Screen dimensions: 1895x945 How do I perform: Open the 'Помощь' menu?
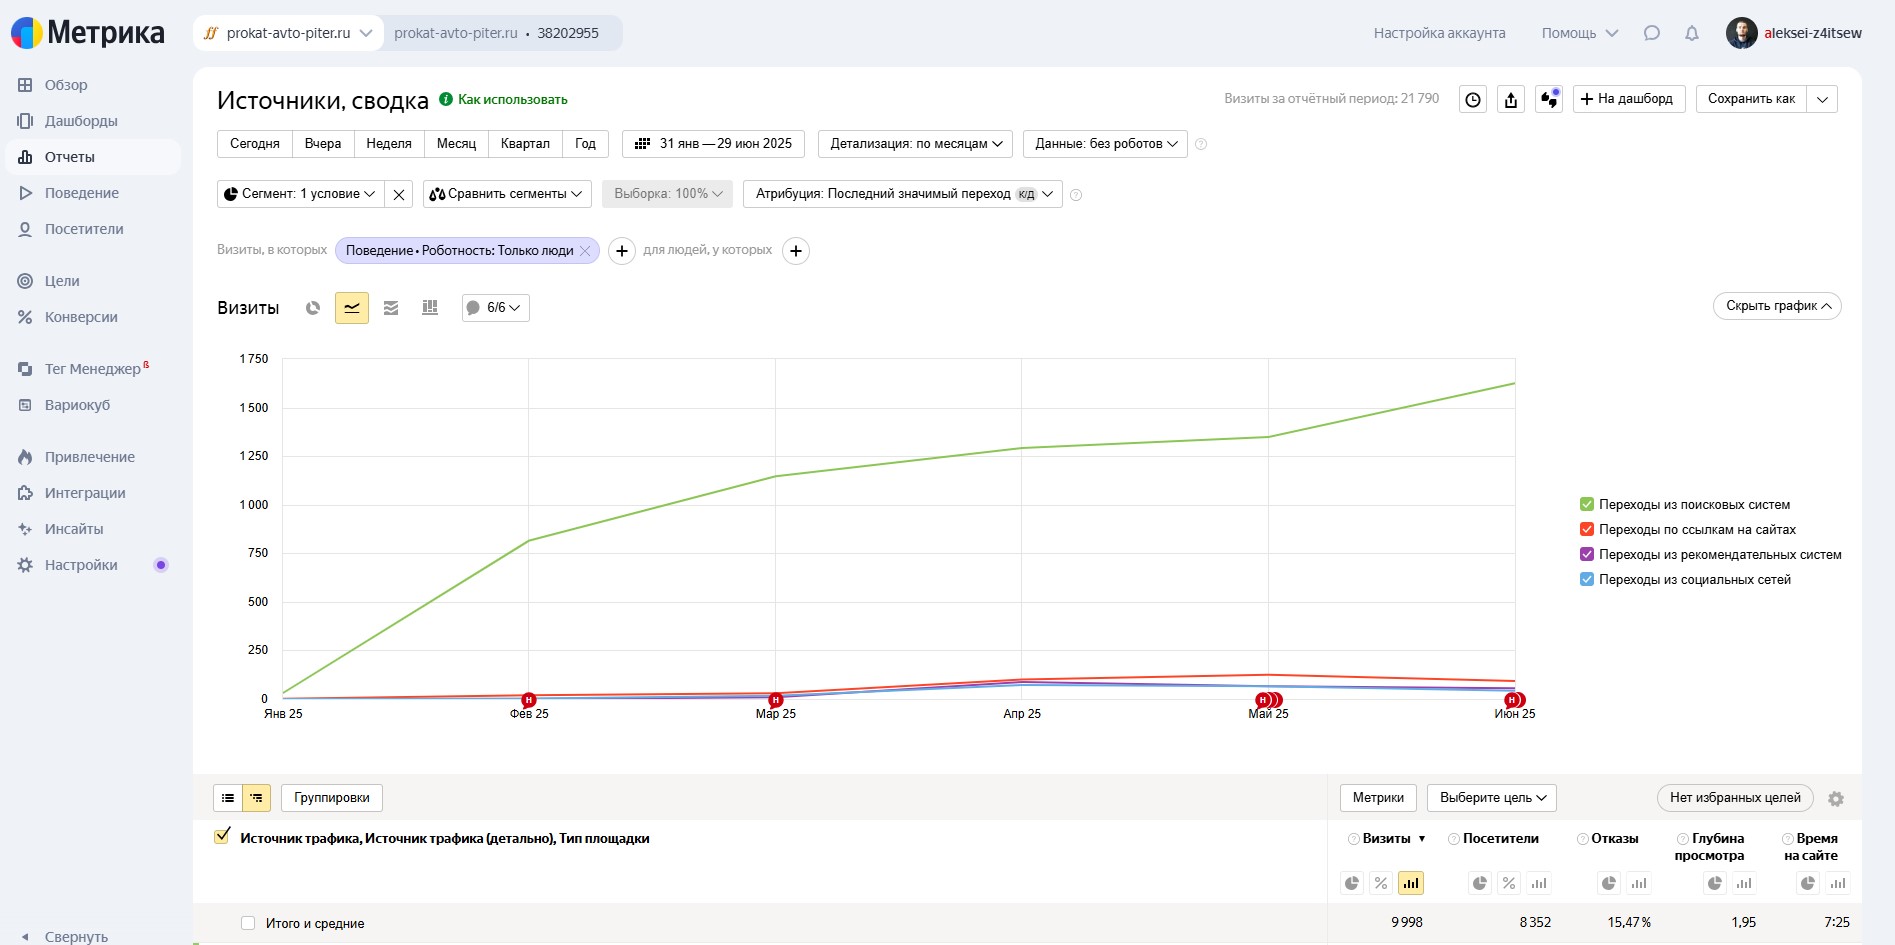[x=1579, y=33]
